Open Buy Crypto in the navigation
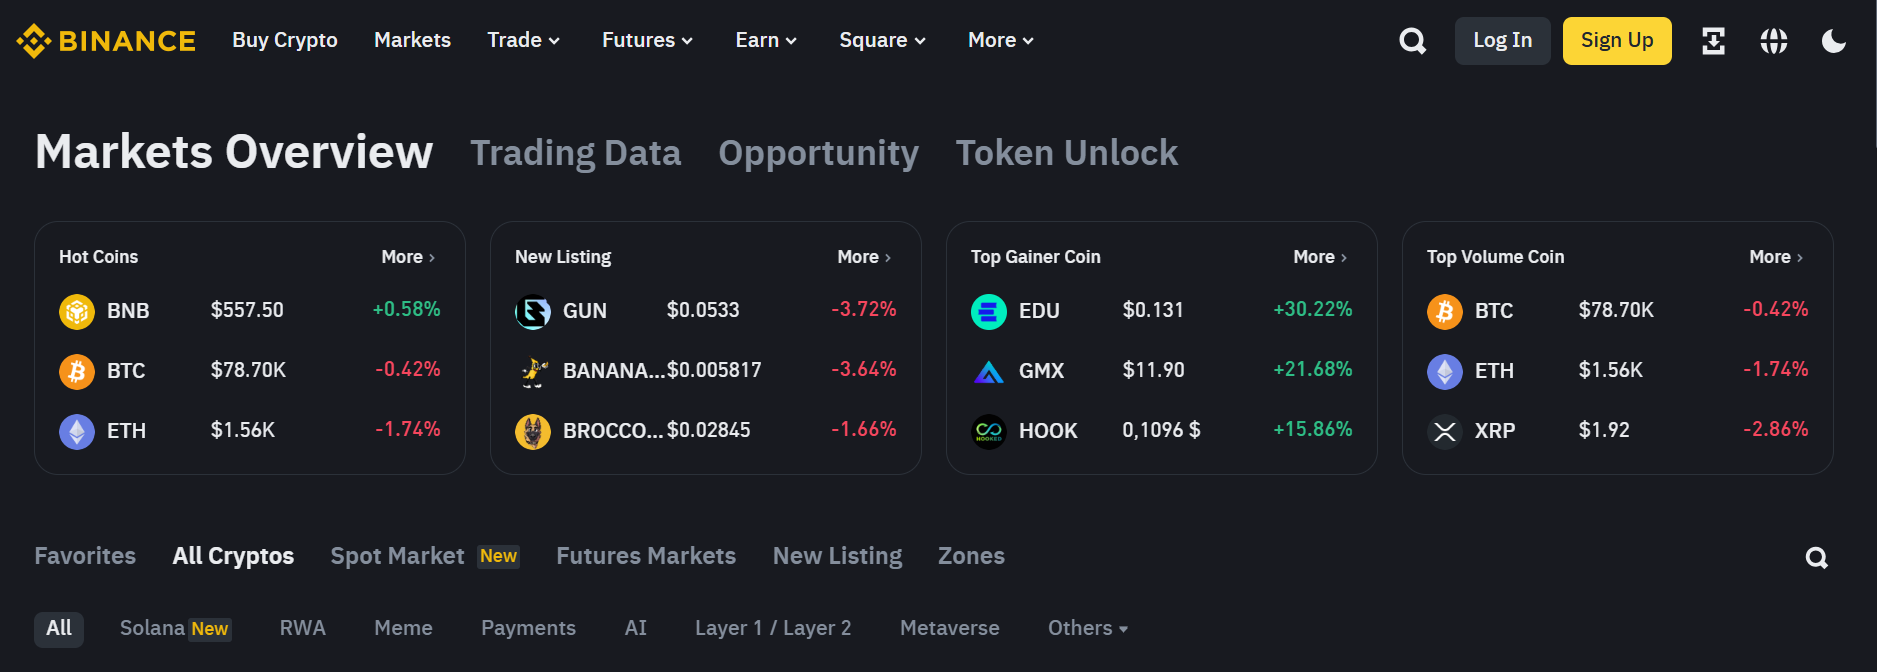Screen dimensions: 1877x672 285,40
